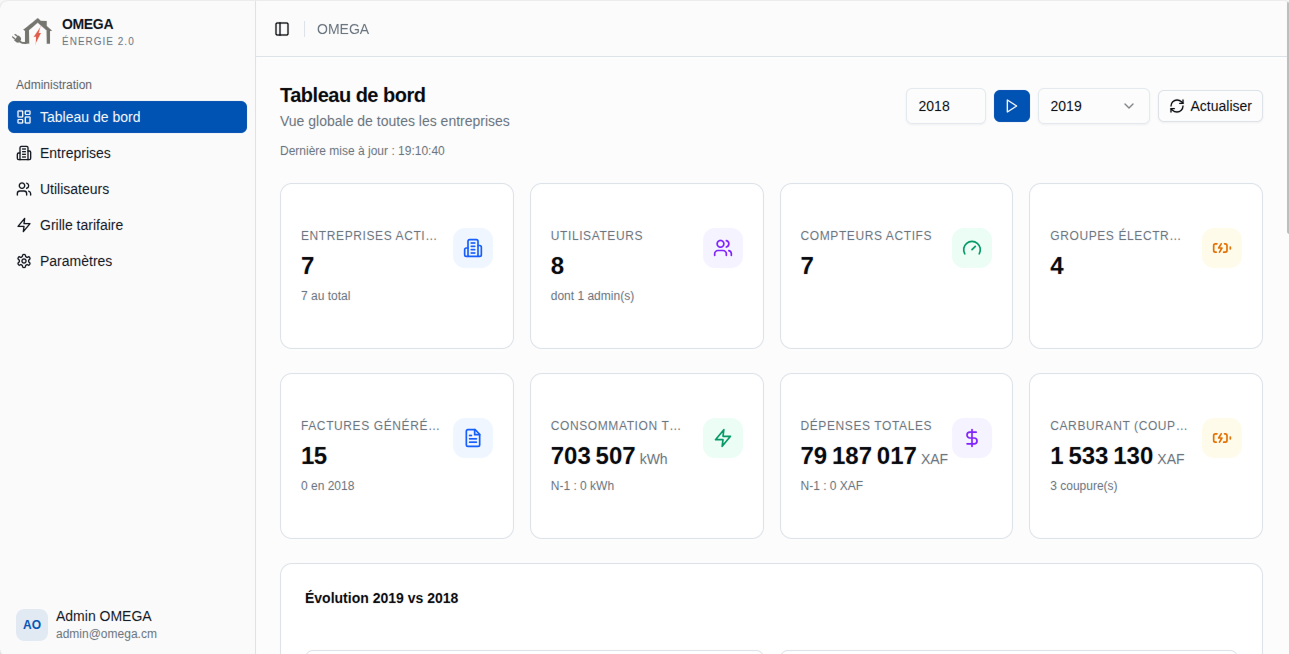The height and width of the screenshot is (654, 1289).
Task: Click the 79 187 017 XAF expenses value
Action: (x=874, y=456)
